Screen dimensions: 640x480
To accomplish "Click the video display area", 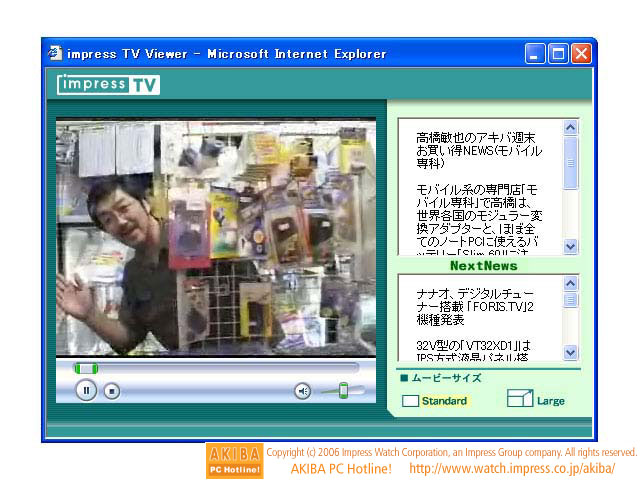I will pos(216,237).
